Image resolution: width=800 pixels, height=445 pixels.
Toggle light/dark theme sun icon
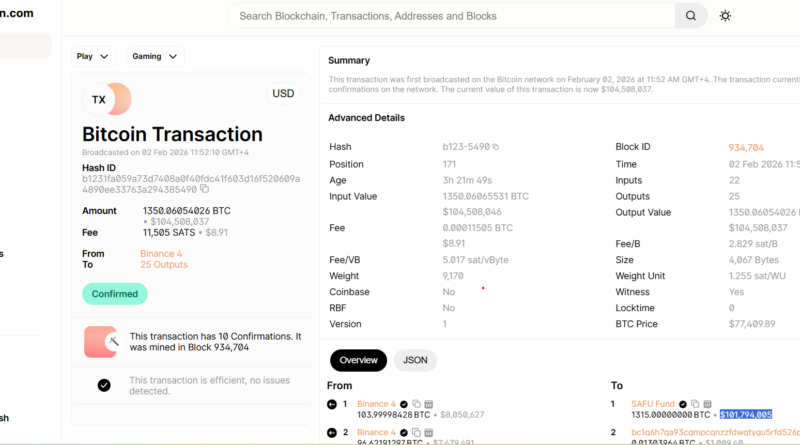point(725,16)
